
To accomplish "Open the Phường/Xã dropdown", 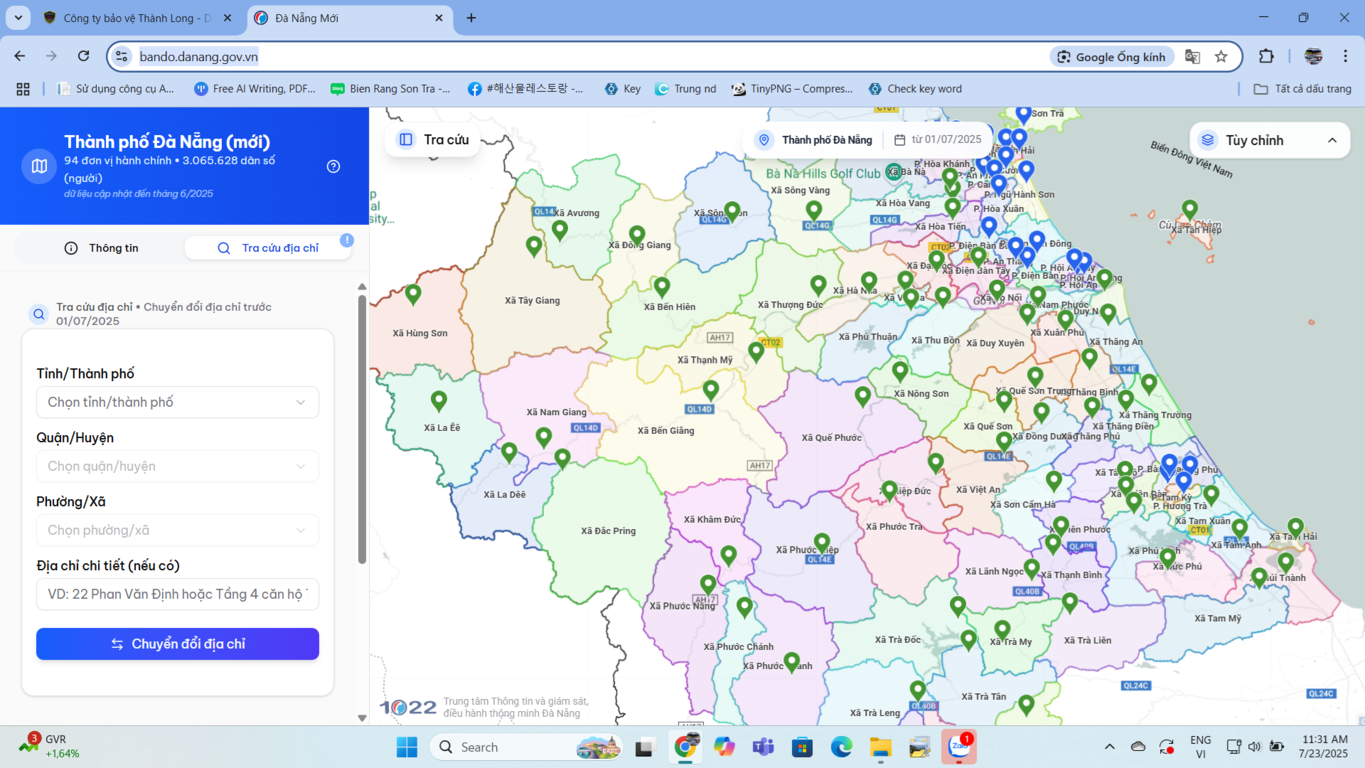I will tap(178, 530).
